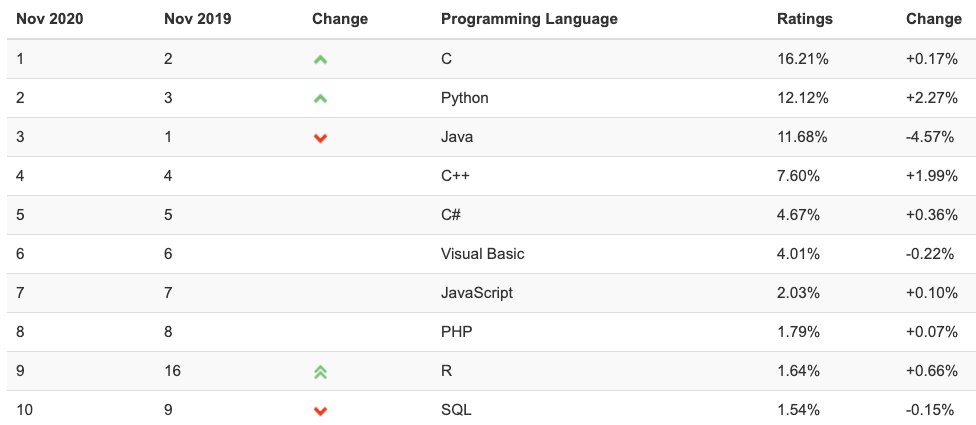Open the Java language entry
The height and width of the screenshot is (425, 976).
pyautogui.click(x=456, y=137)
